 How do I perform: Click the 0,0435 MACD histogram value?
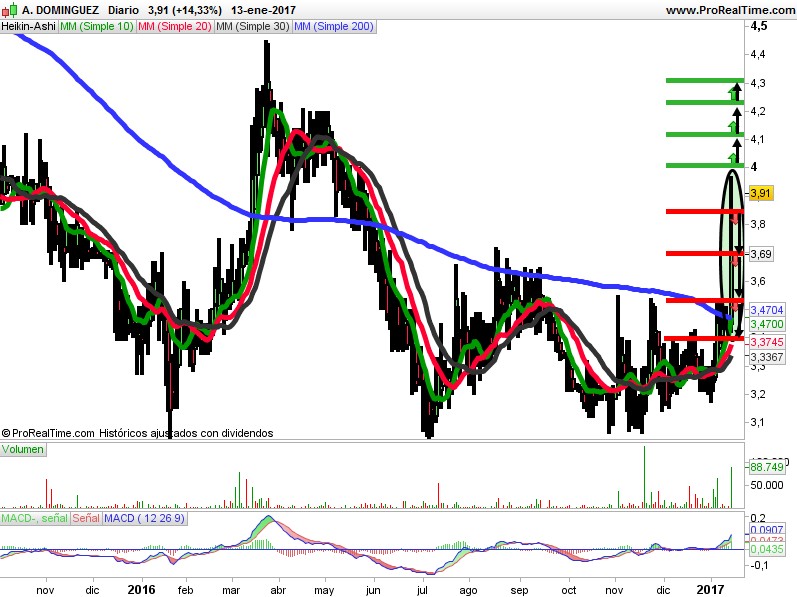point(767,549)
